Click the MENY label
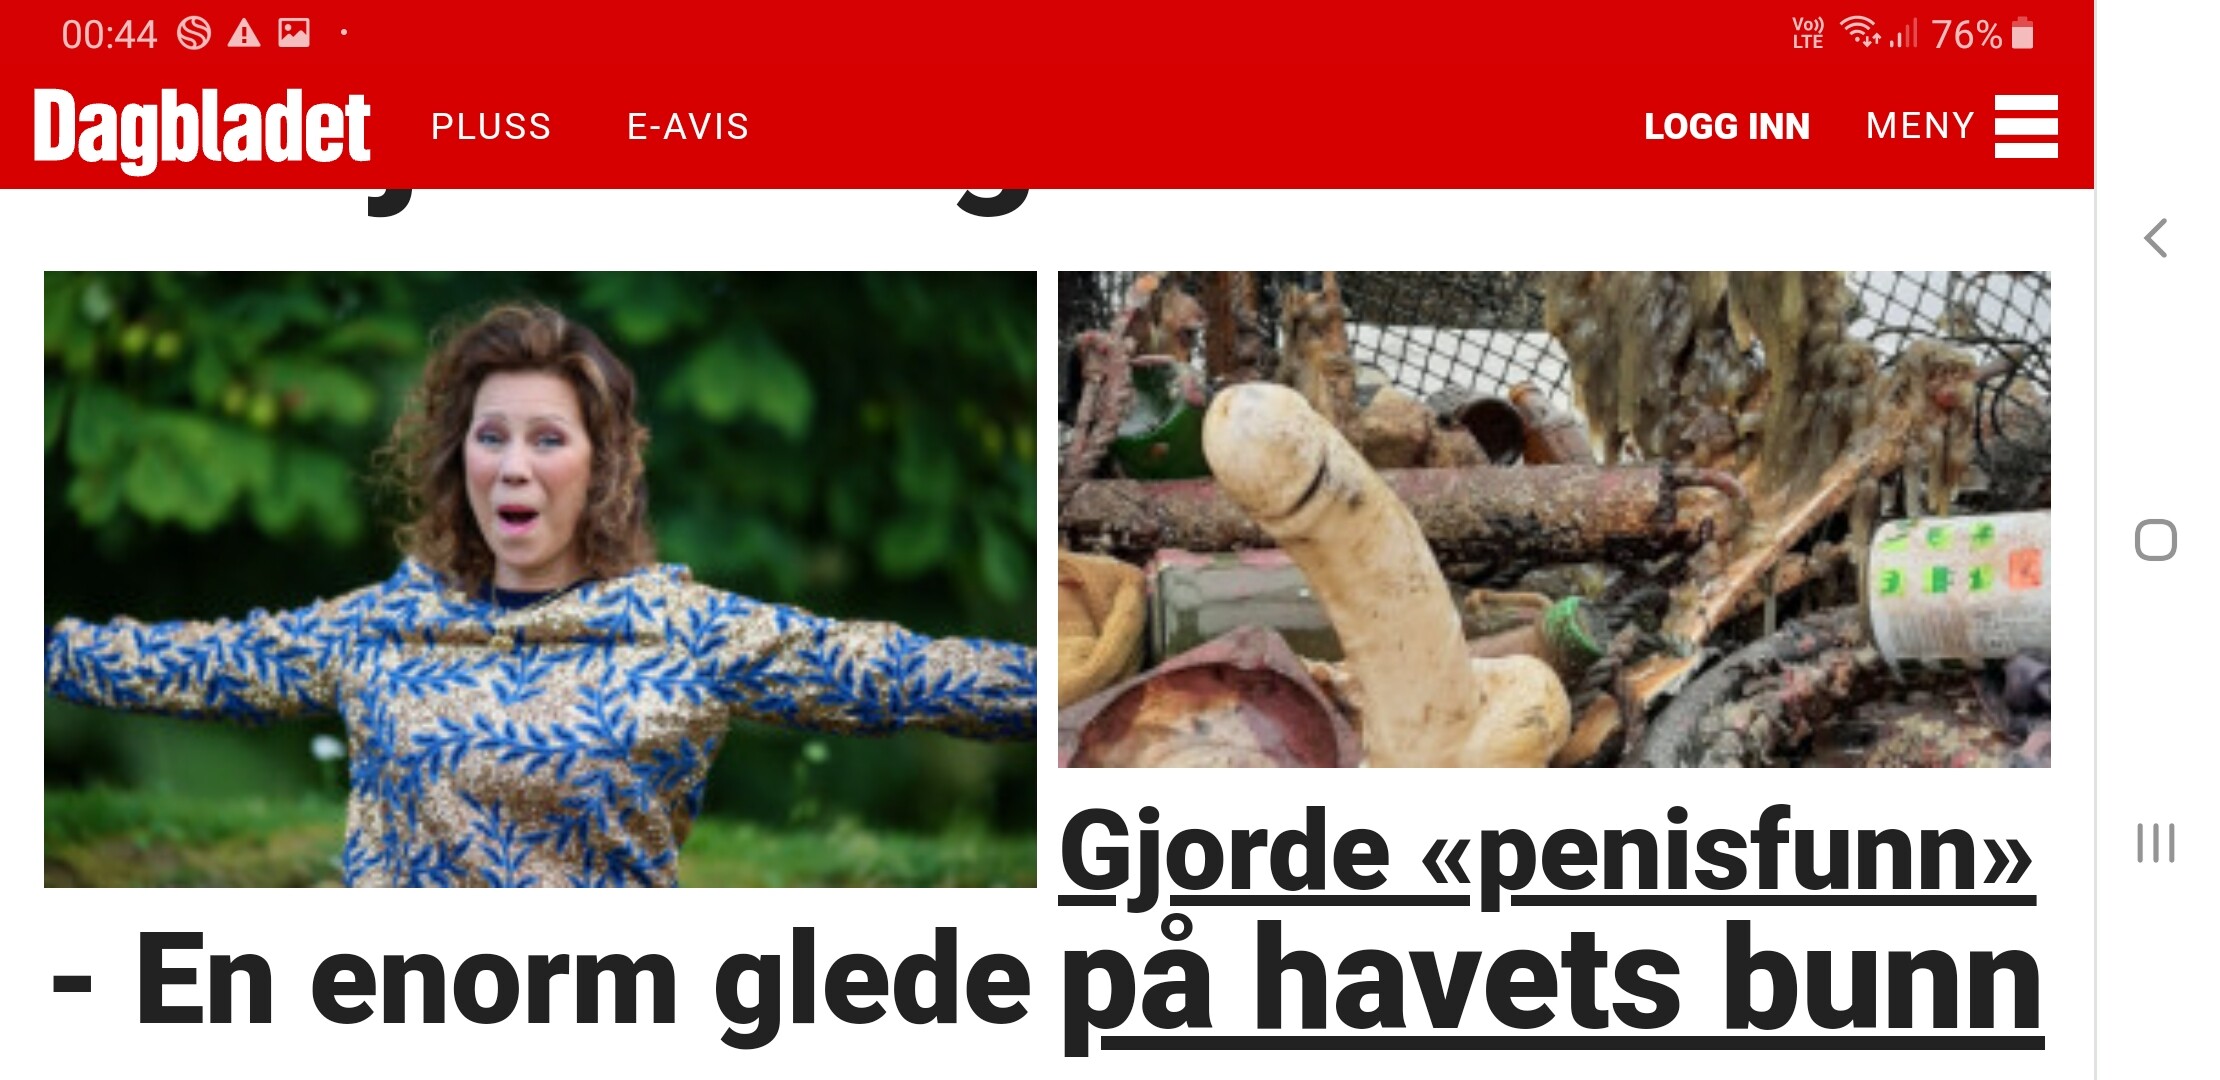2220x1080 pixels. click(1920, 126)
